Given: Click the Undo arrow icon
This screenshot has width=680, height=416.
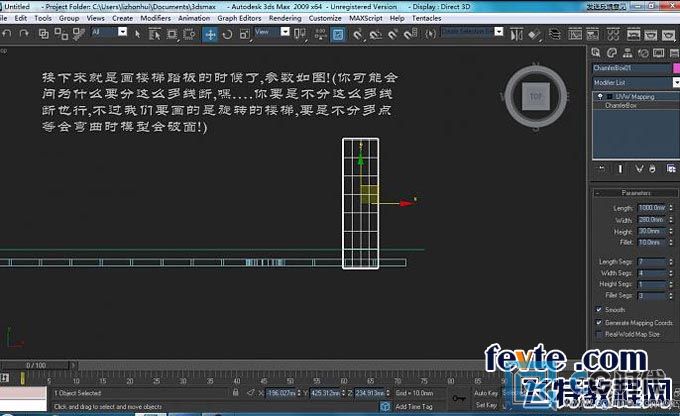Looking at the screenshot, I should click(7, 33).
